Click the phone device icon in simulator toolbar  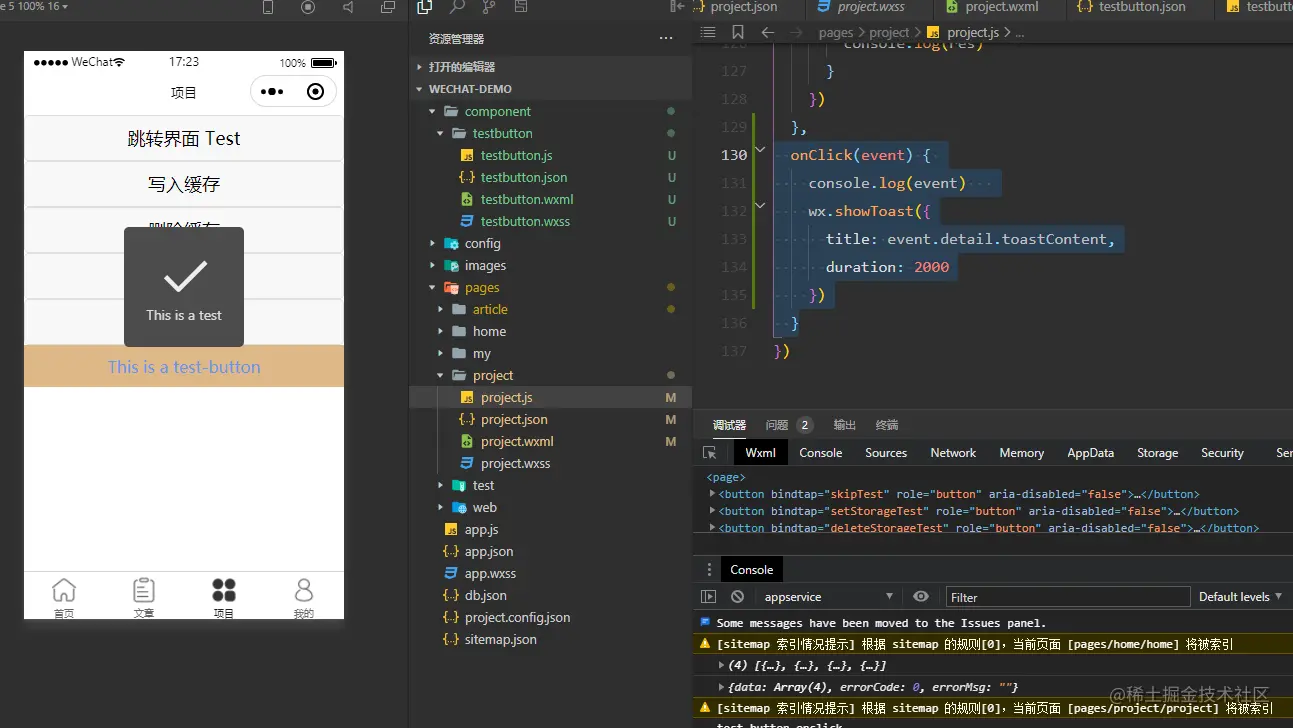point(268,7)
